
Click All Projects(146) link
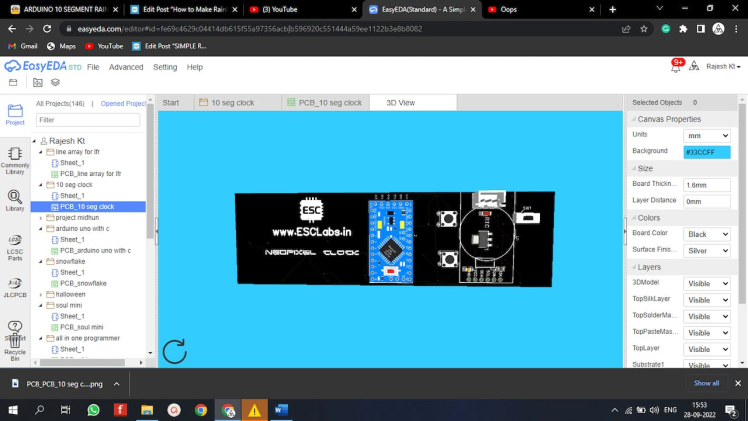pyautogui.click(x=60, y=103)
